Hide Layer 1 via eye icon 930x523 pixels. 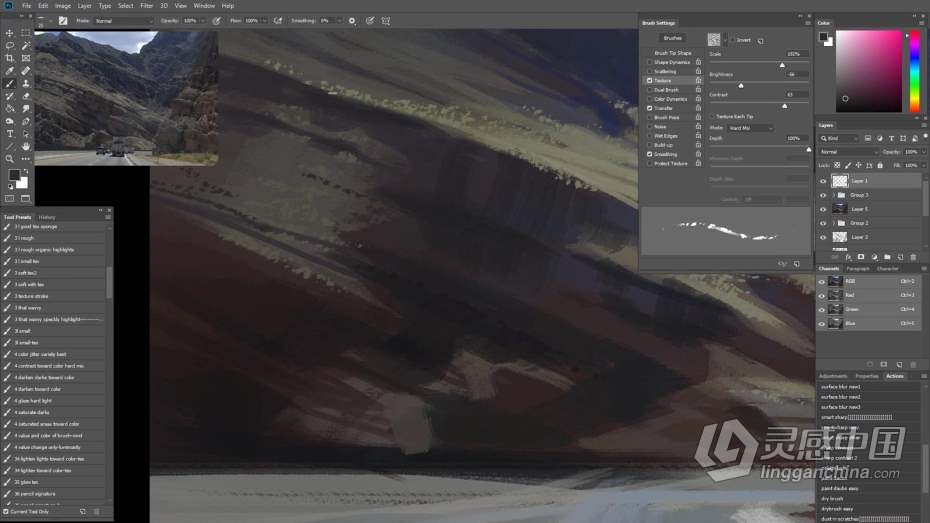pyautogui.click(x=823, y=181)
